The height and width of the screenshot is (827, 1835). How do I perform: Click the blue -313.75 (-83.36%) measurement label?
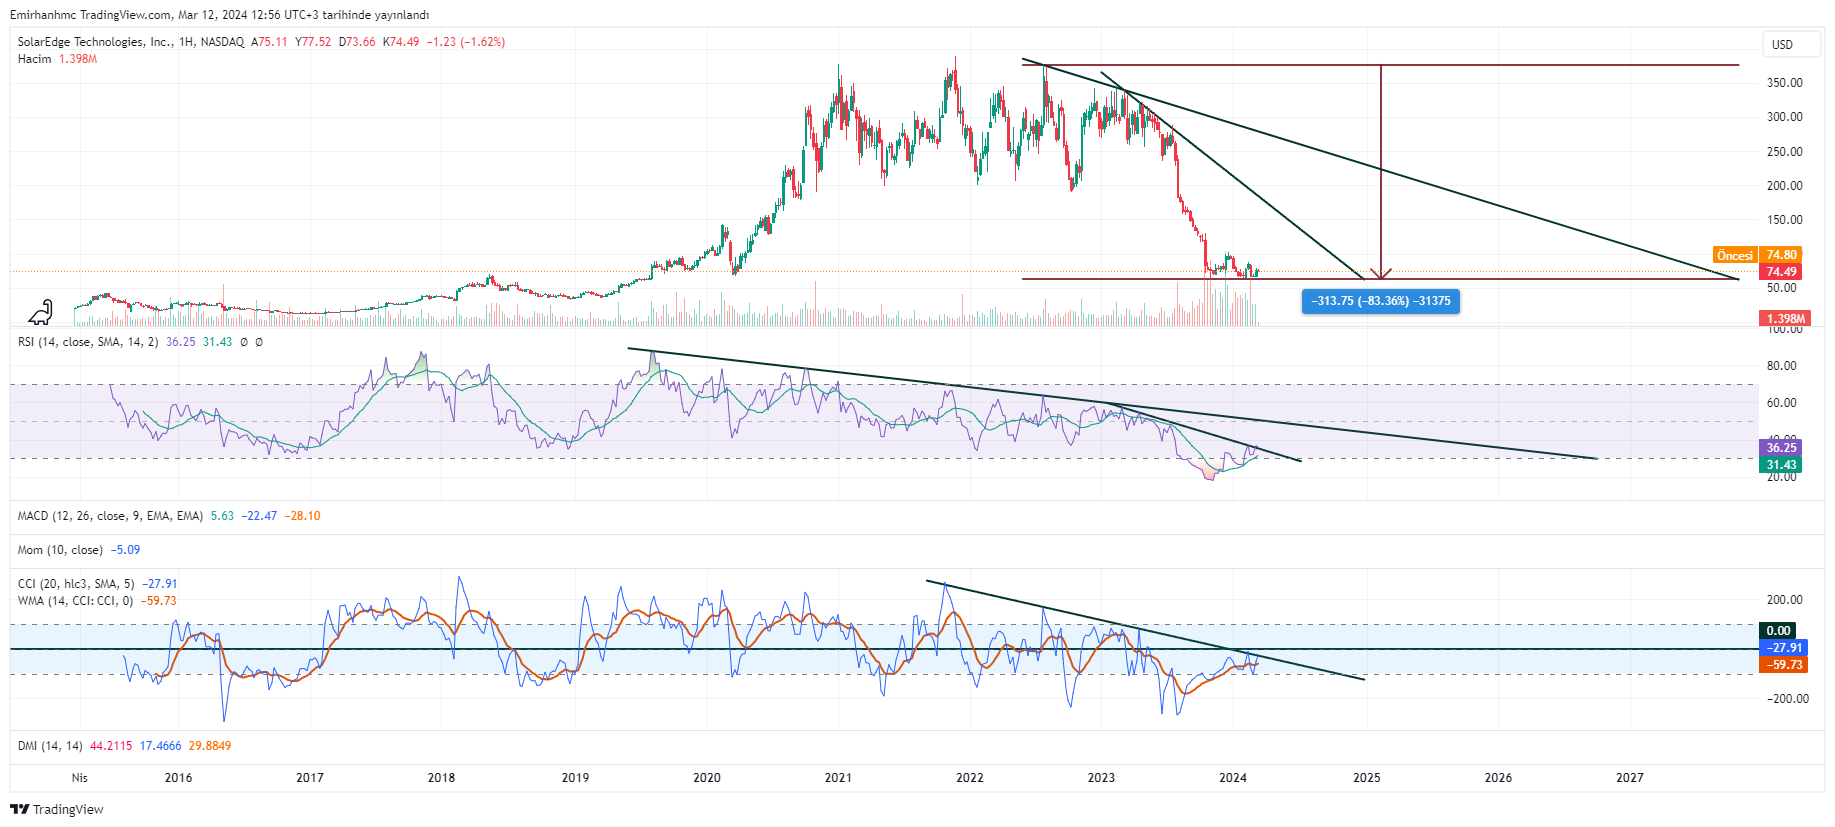click(1380, 301)
